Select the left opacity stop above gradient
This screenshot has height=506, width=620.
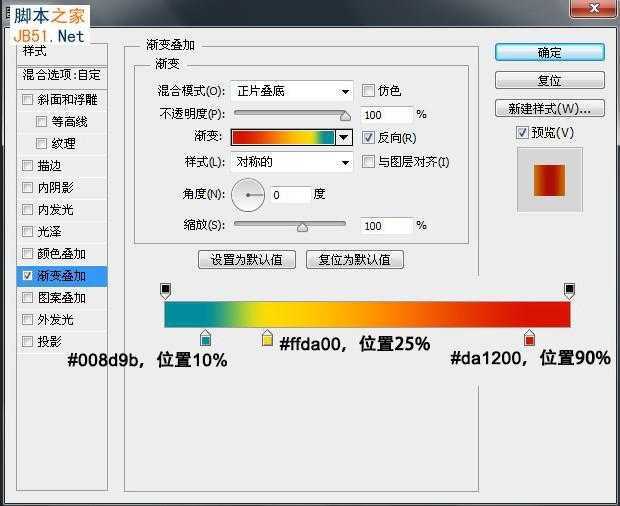coord(166,291)
